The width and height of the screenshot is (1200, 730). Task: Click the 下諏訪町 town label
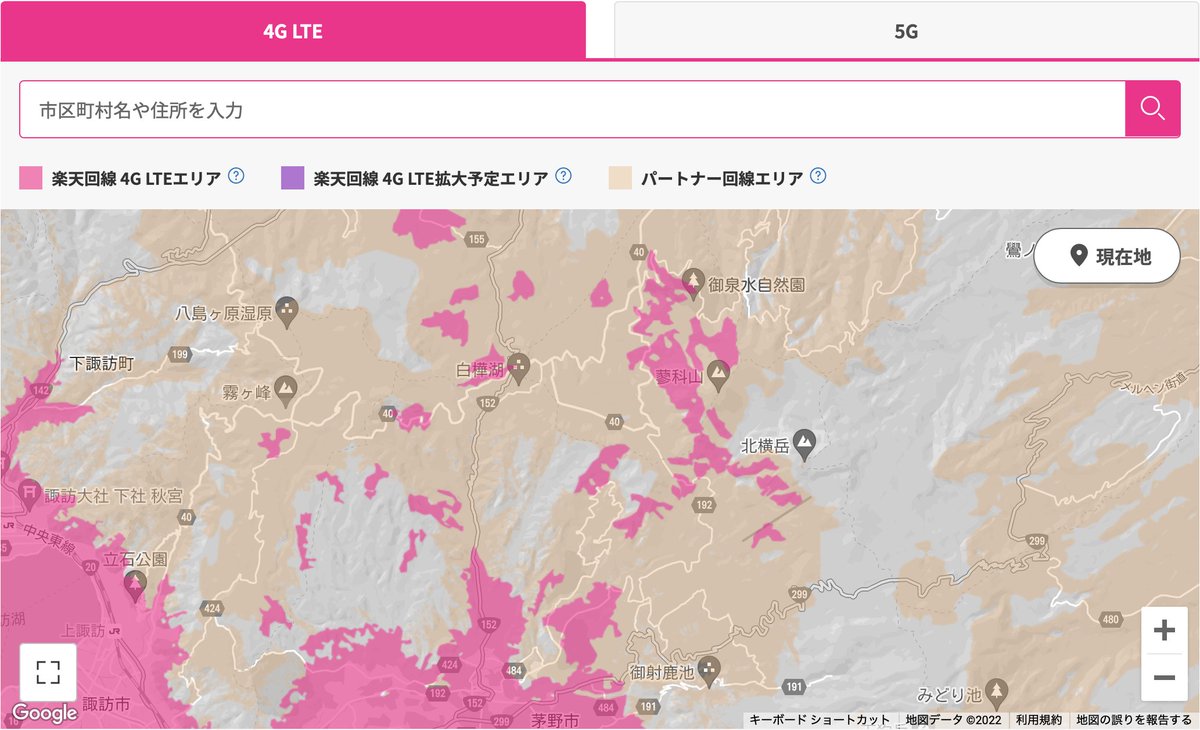point(102,366)
